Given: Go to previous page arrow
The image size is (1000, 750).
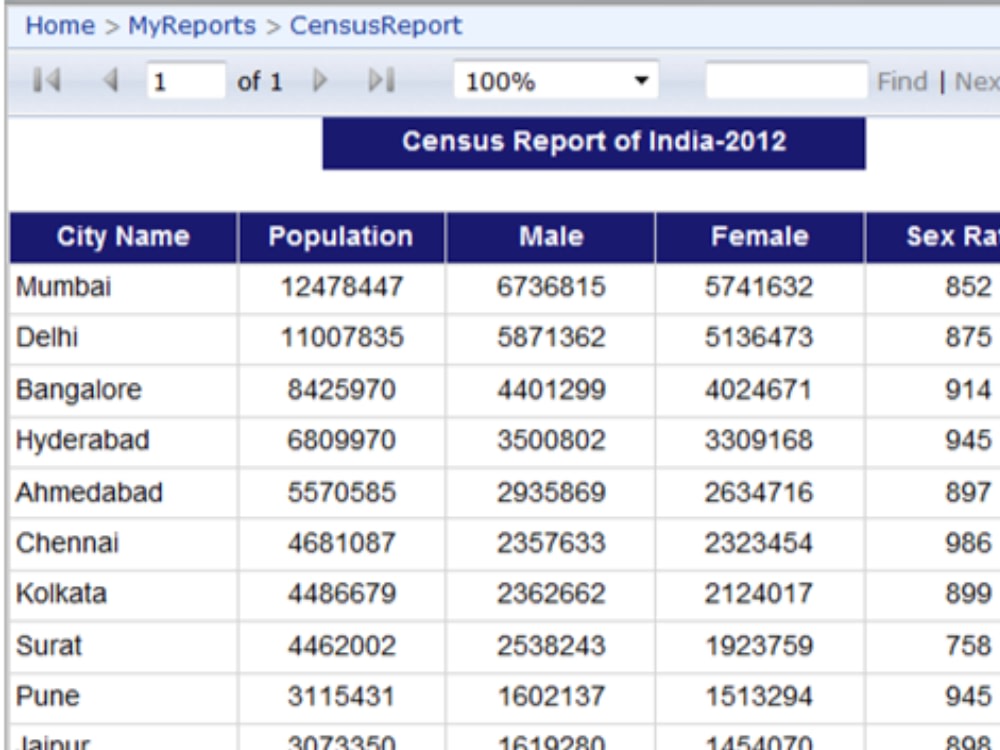Looking at the screenshot, I should click(110, 81).
